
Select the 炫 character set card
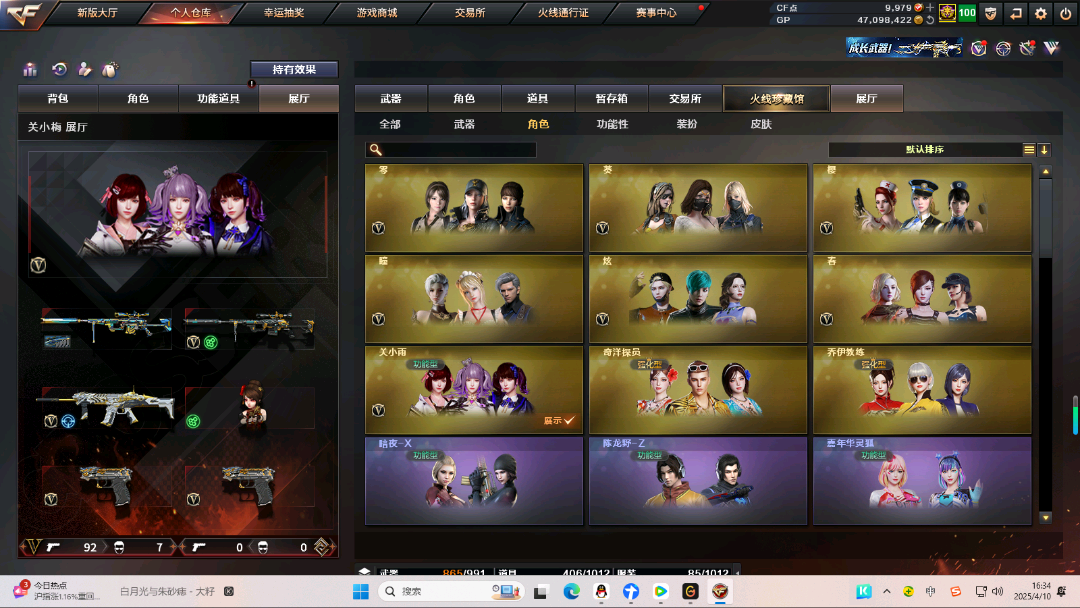[x=698, y=298]
